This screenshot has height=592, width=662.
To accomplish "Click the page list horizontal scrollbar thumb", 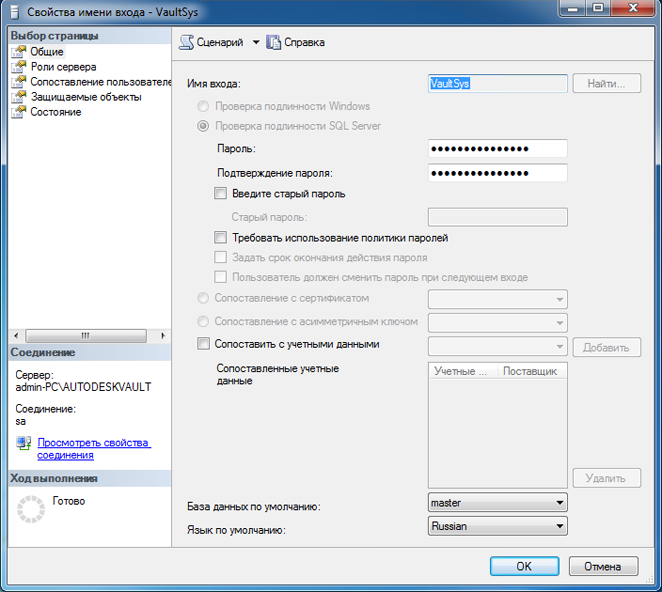I will click(86, 336).
